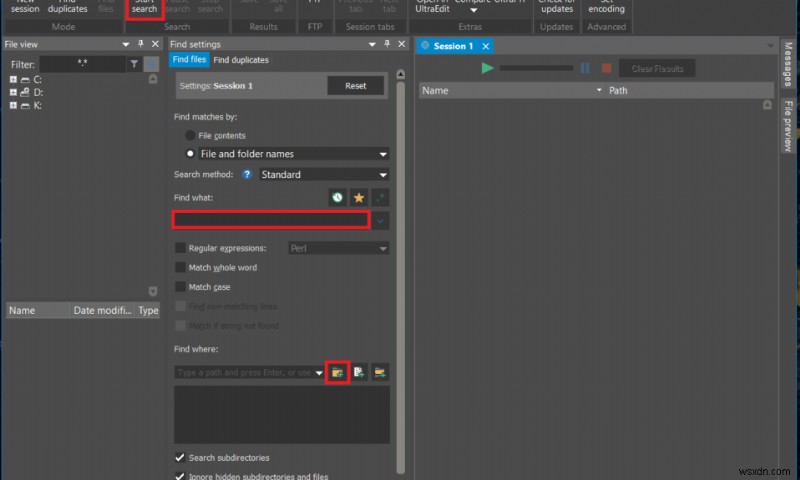Close the Session 1 tab
The image size is (800, 480).
tap(486, 46)
